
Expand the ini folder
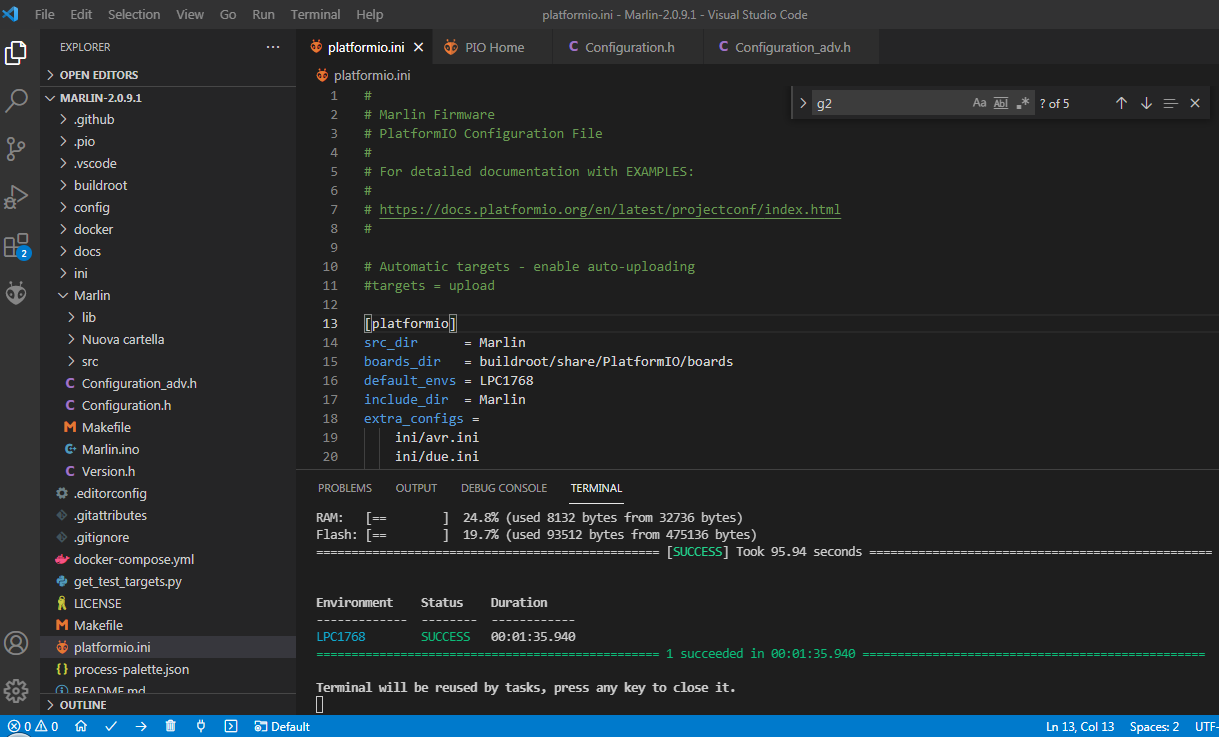(x=168, y=273)
